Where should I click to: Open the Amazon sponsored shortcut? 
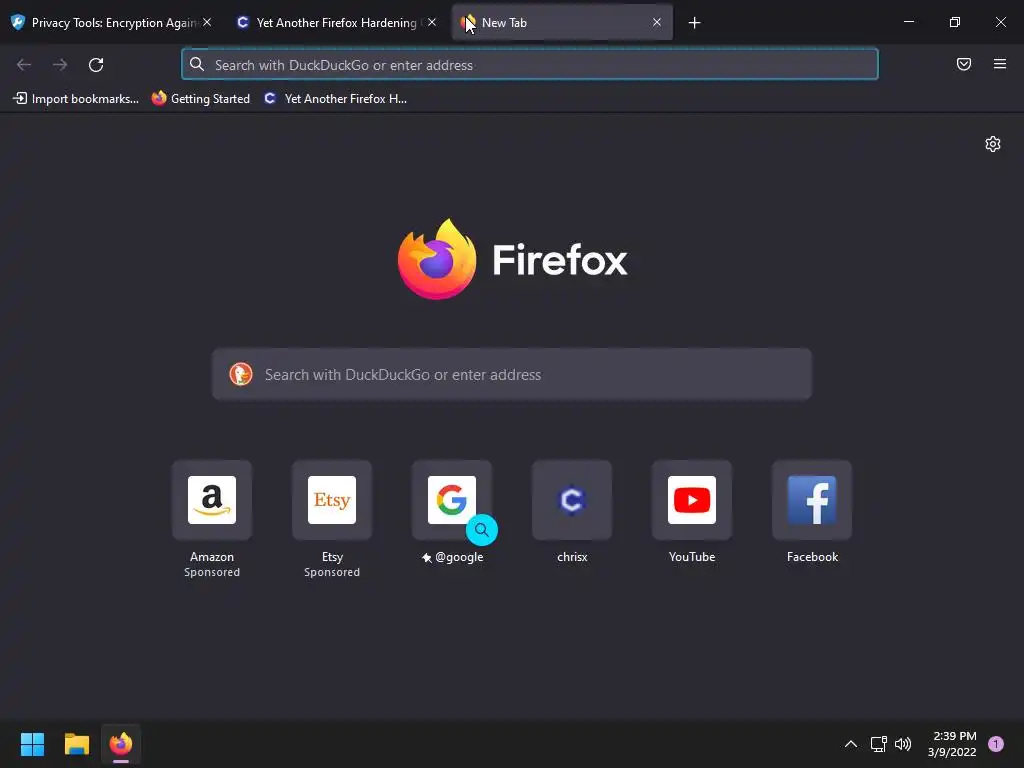click(x=212, y=500)
